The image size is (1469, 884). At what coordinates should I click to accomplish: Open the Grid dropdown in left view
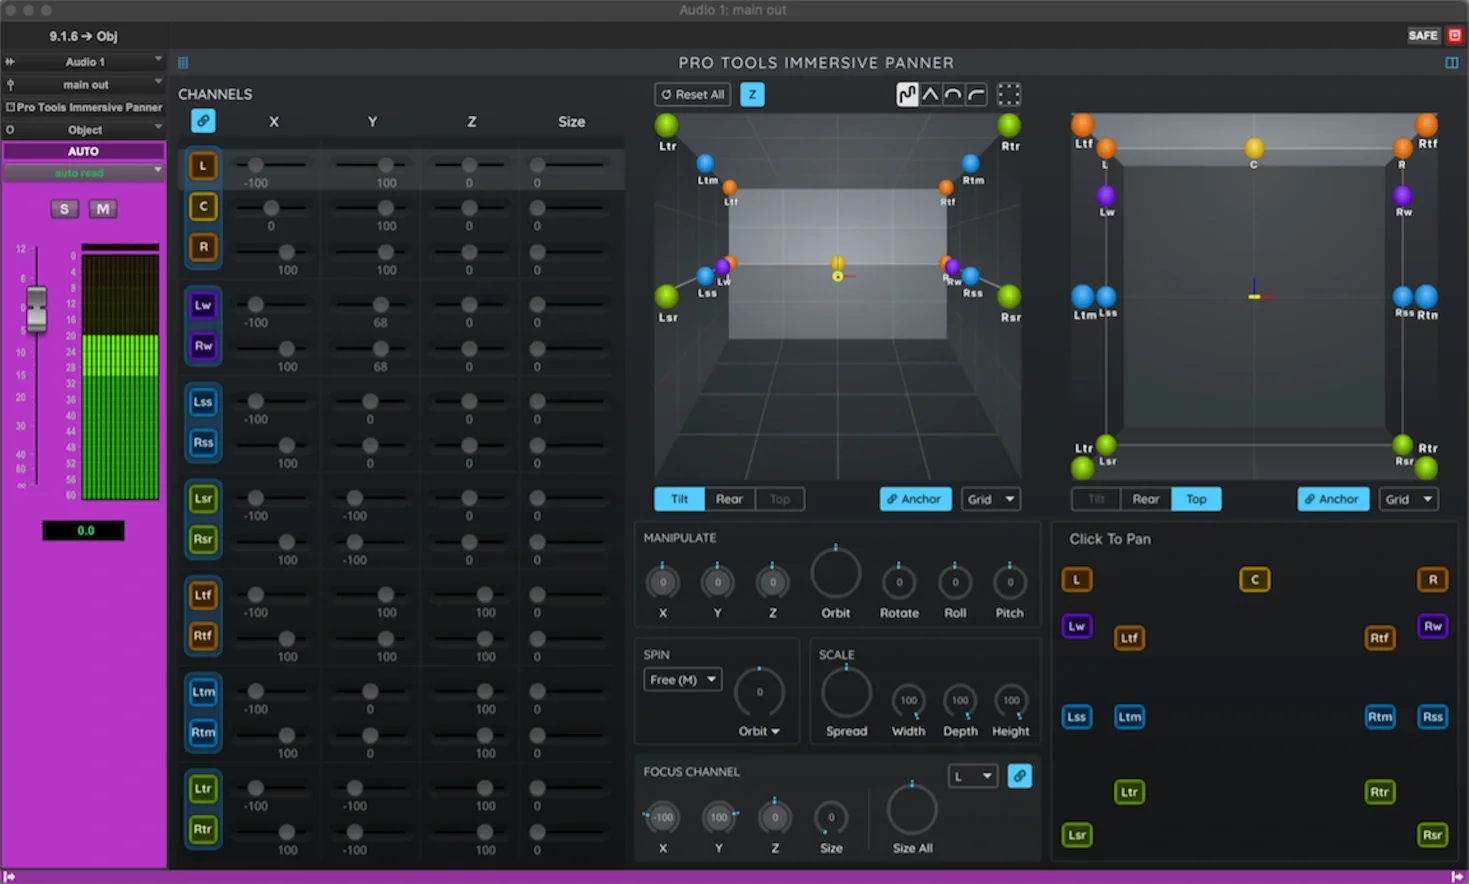(991, 499)
